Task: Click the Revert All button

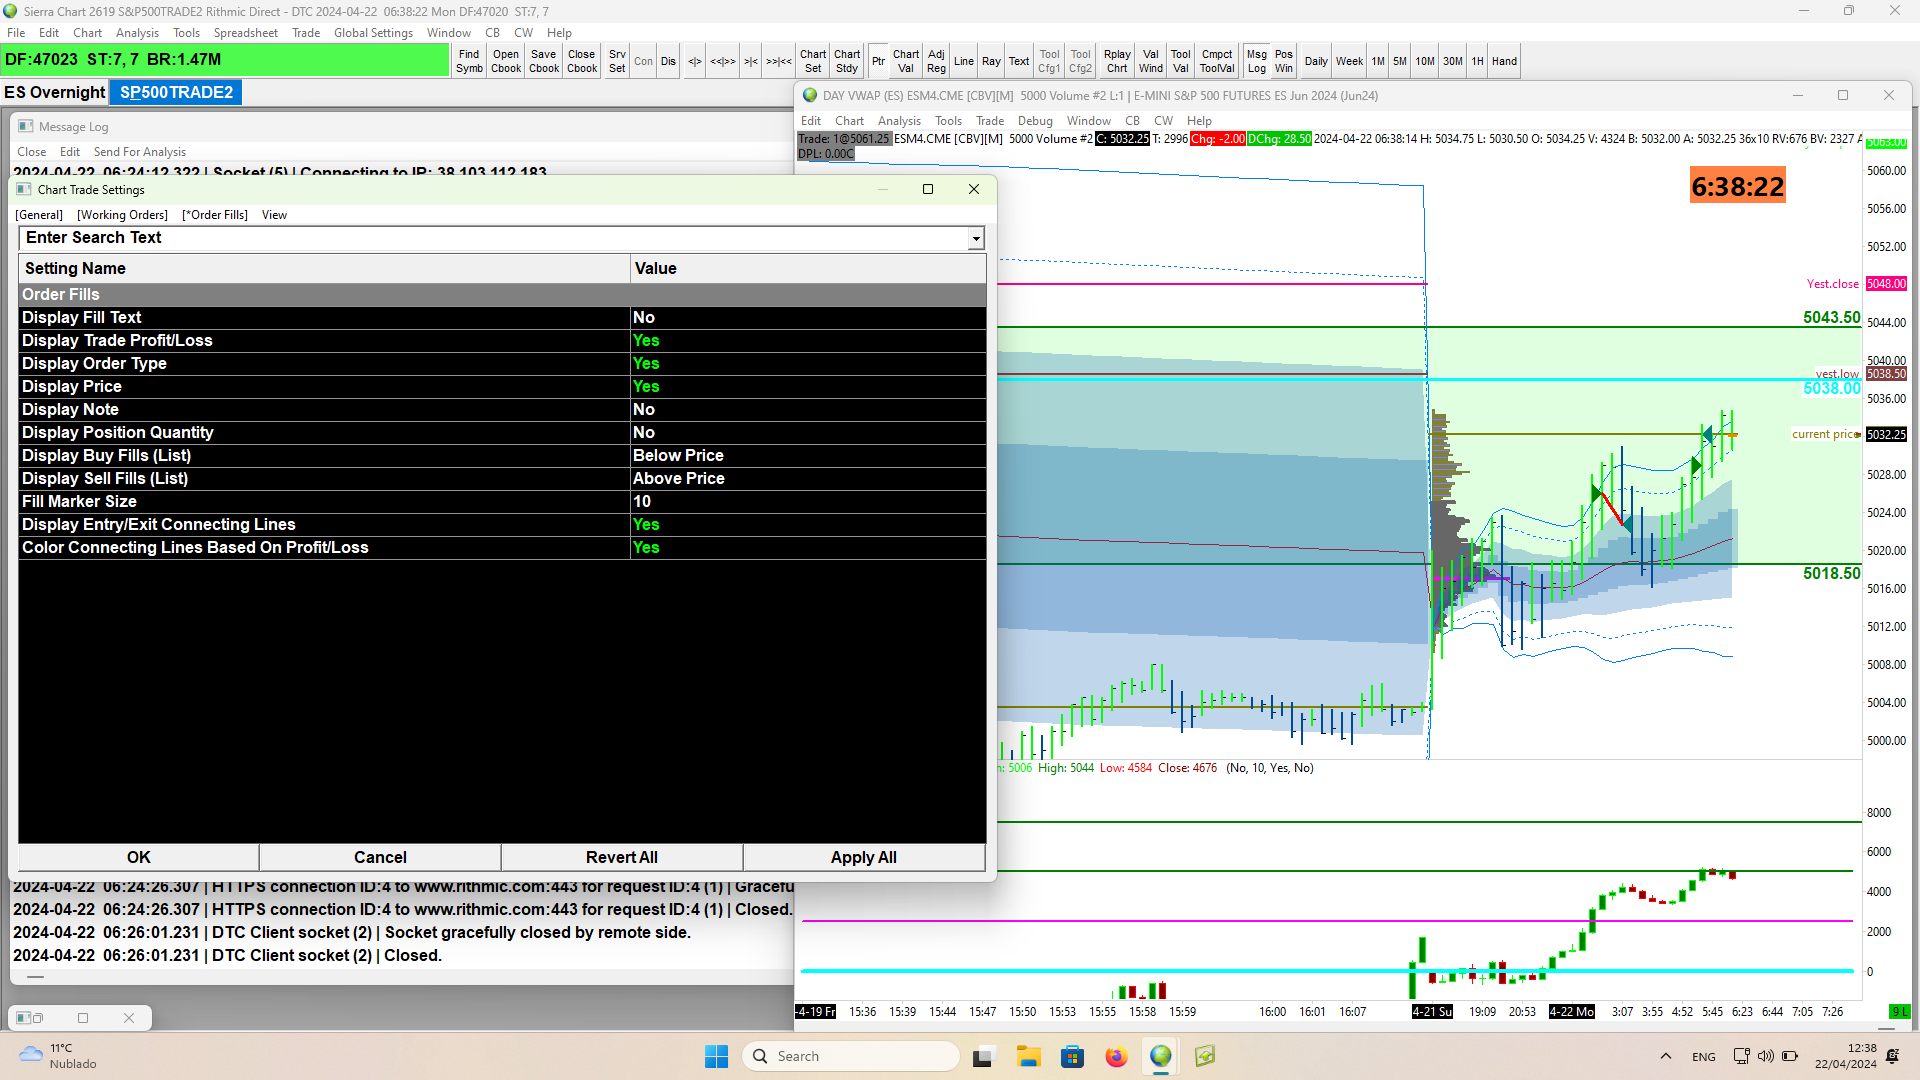Action: click(x=621, y=857)
